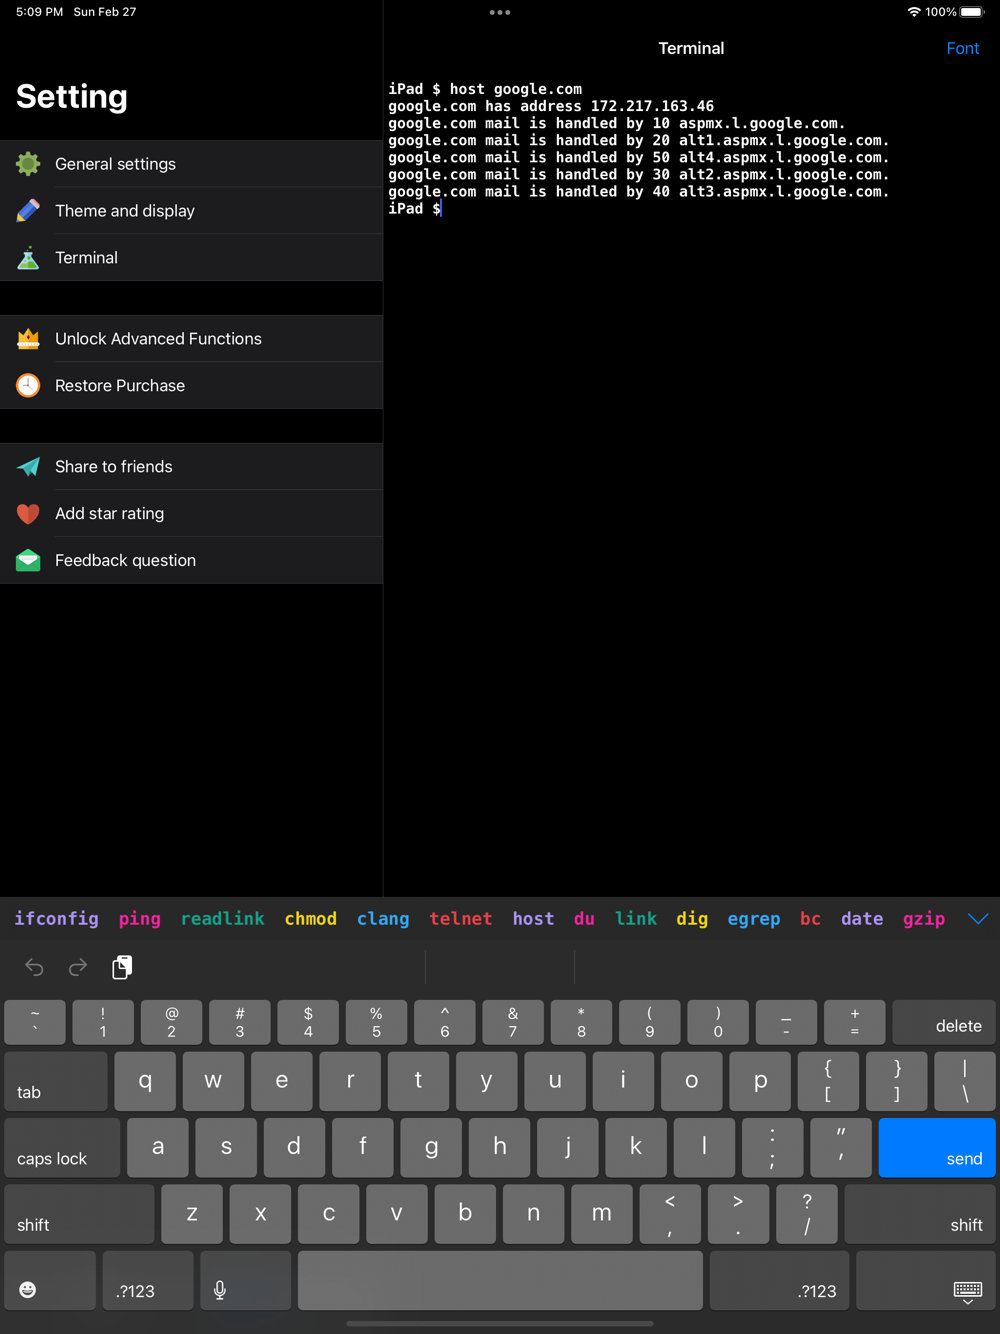Click the 'Setting' heading

72,97
